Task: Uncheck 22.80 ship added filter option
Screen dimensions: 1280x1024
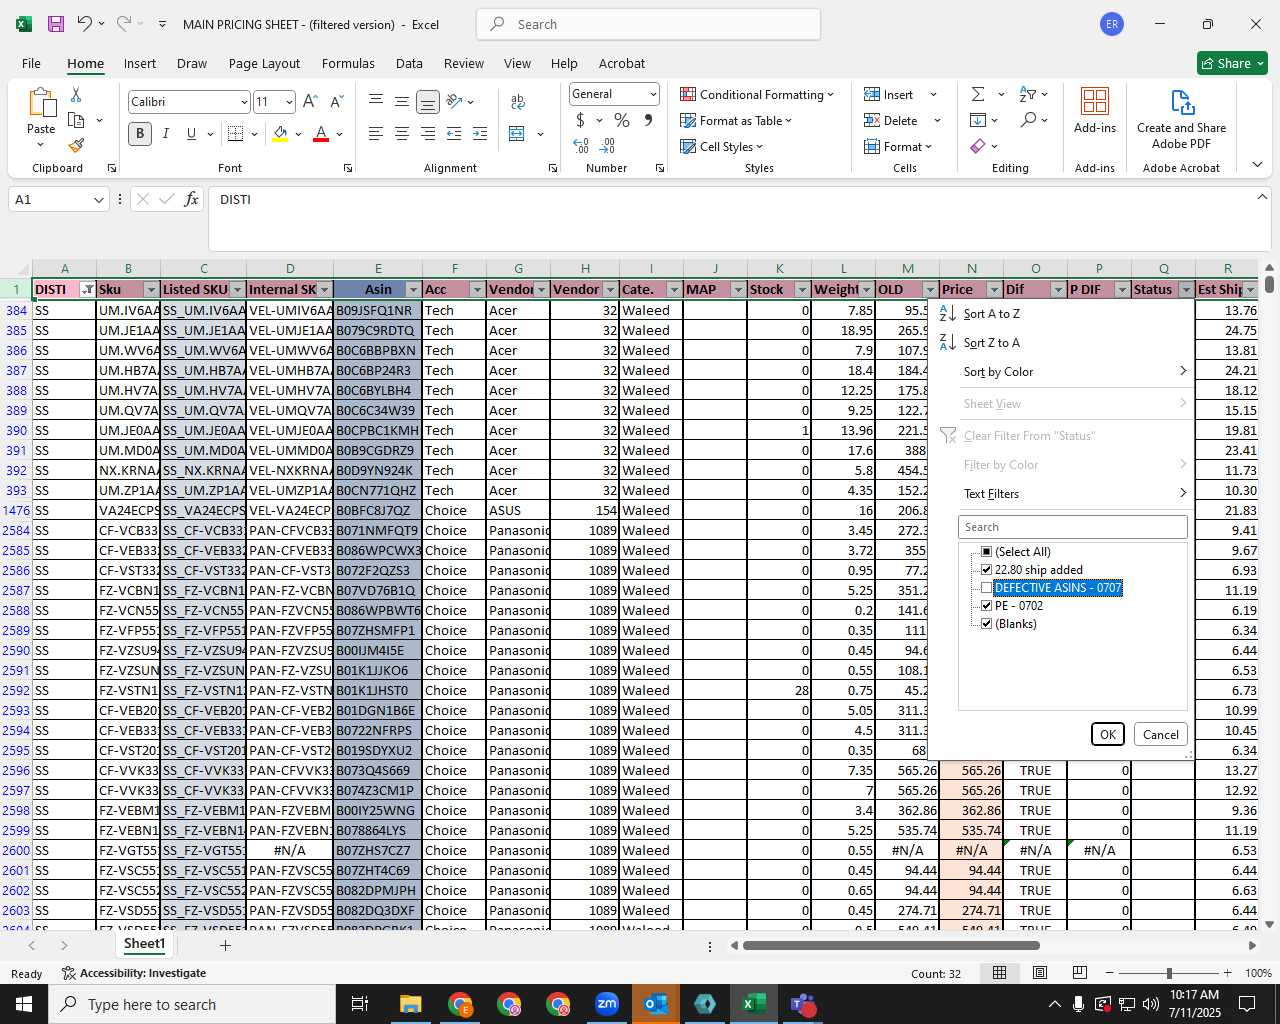Action: 987,570
